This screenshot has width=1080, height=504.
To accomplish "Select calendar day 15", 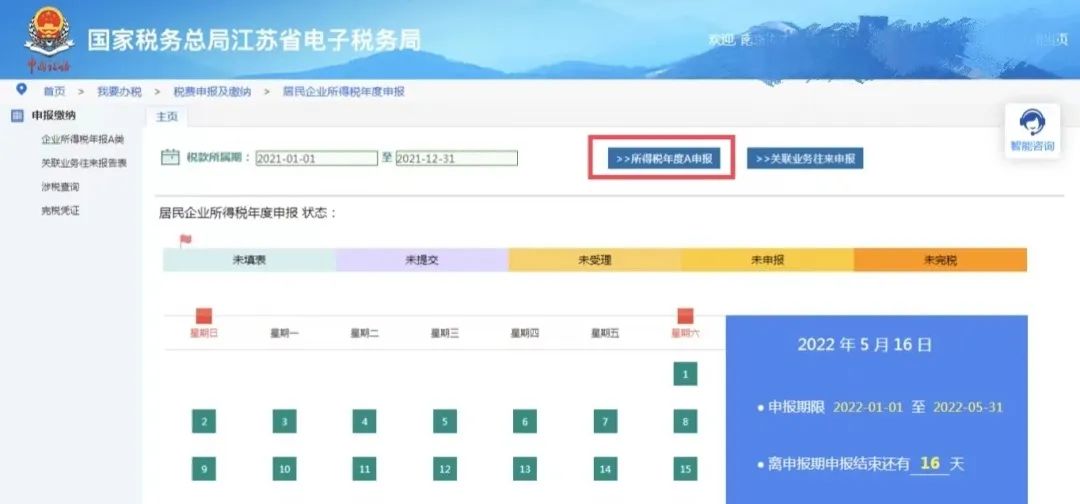I will 685,469.
